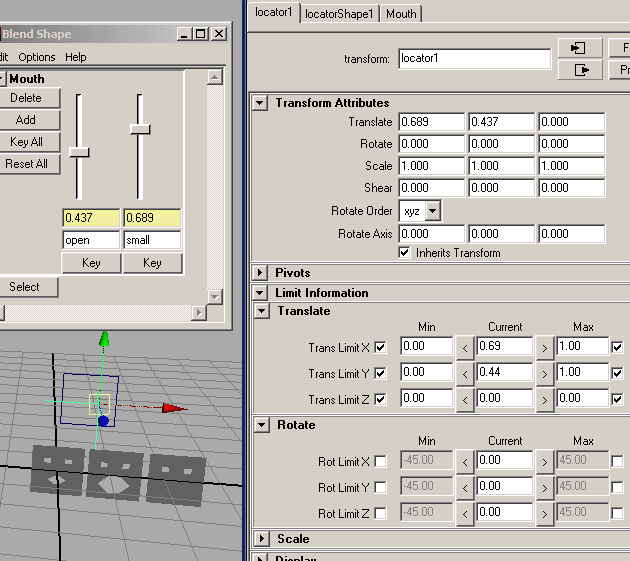
Task: Uncheck the Inherits Transform checkbox
Action: point(405,253)
